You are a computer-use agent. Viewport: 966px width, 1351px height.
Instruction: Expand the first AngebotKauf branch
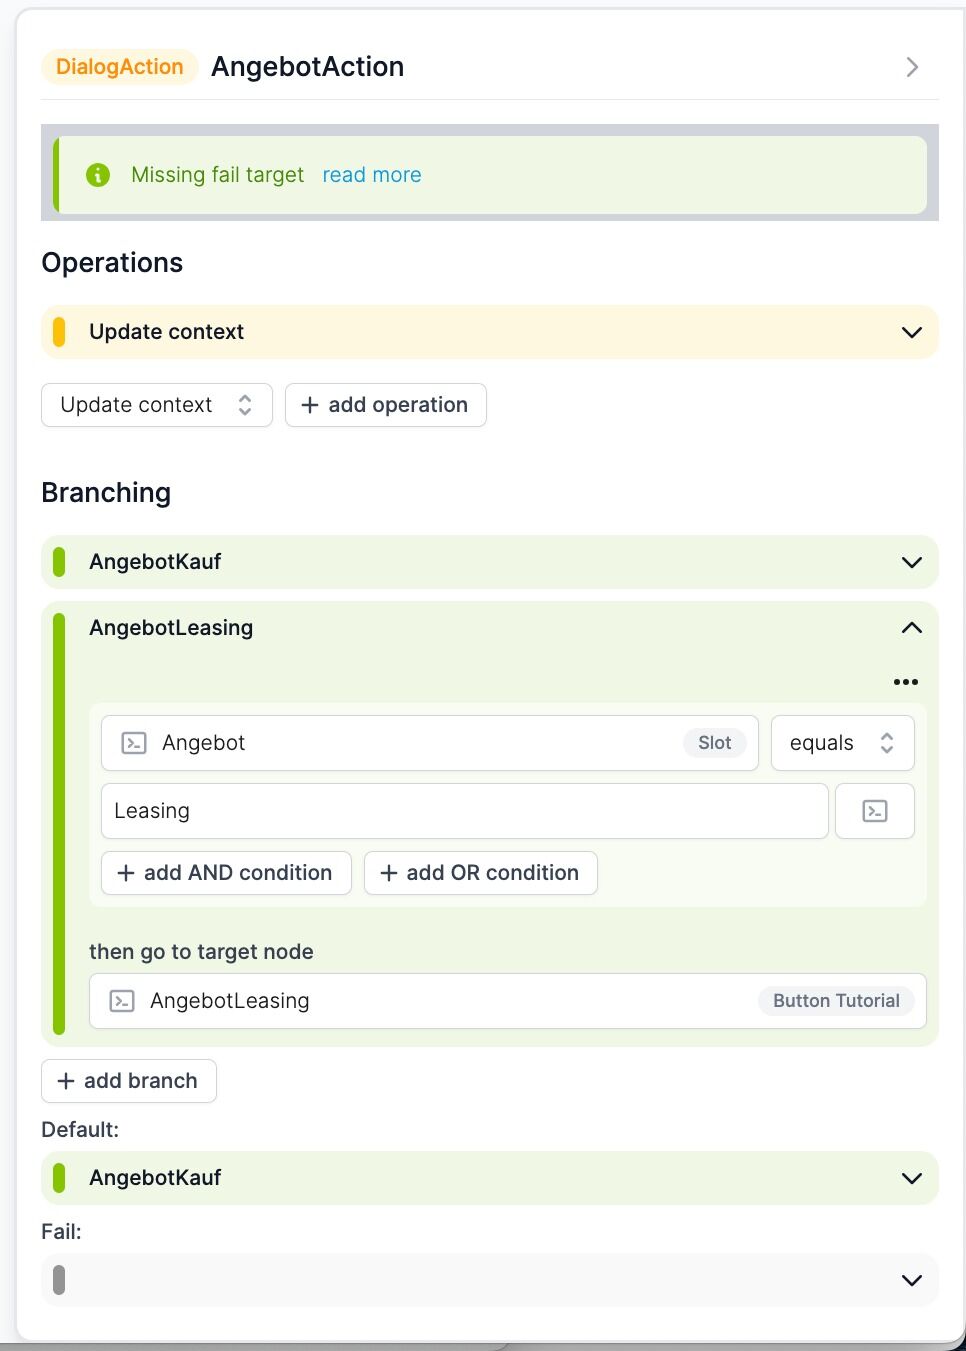[490, 562]
